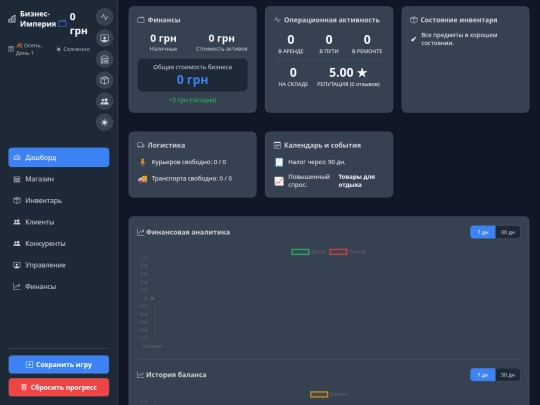The width and height of the screenshot is (540, 405).
Task: Click the Сохранить игру button
Action: [x=59, y=364]
